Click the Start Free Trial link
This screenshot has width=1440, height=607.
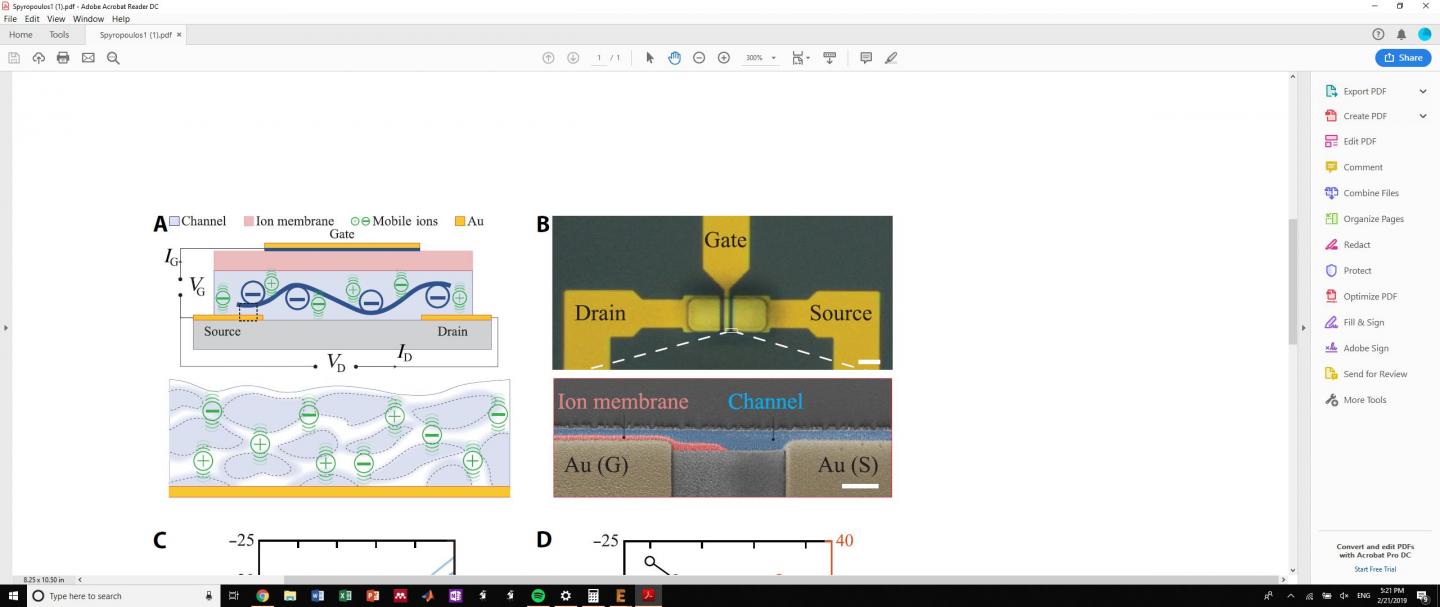(1376, 568)
